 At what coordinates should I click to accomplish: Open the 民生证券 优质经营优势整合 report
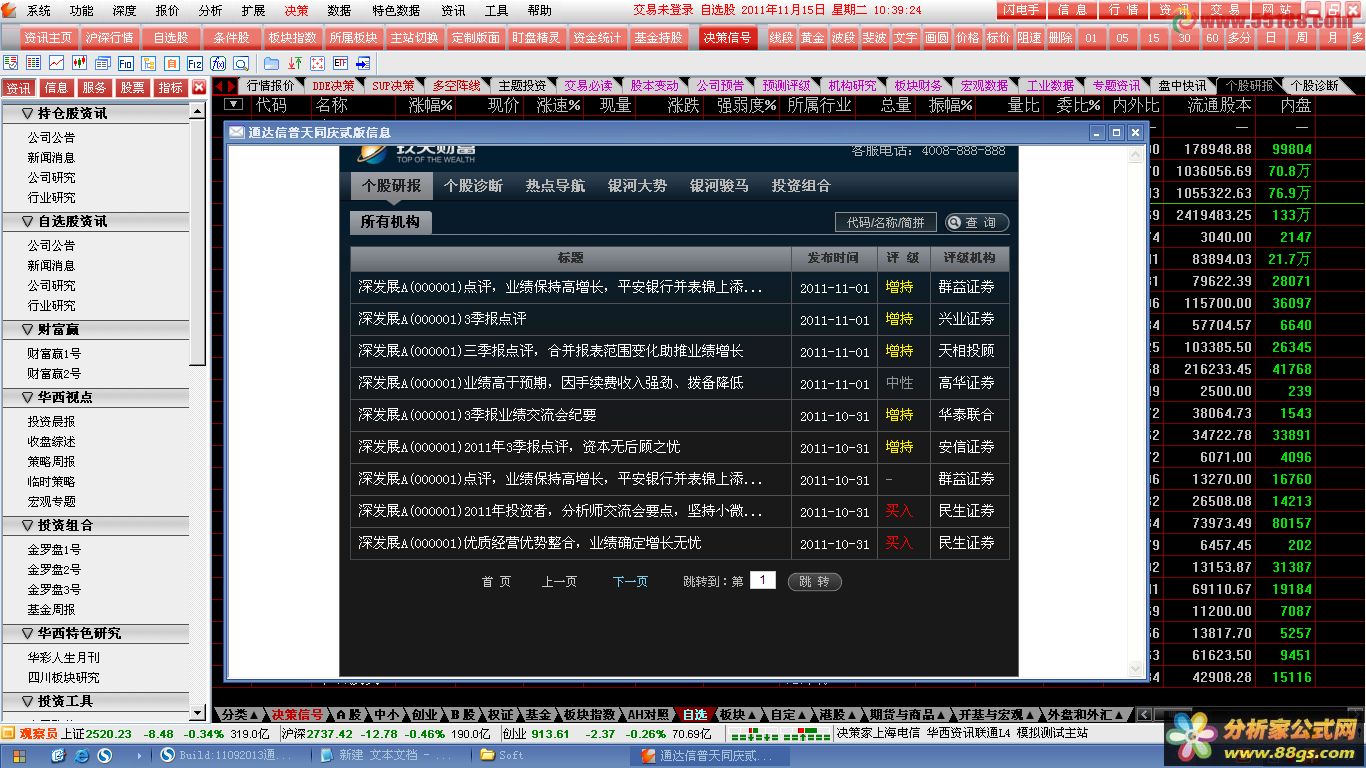(x=679, y=543)
